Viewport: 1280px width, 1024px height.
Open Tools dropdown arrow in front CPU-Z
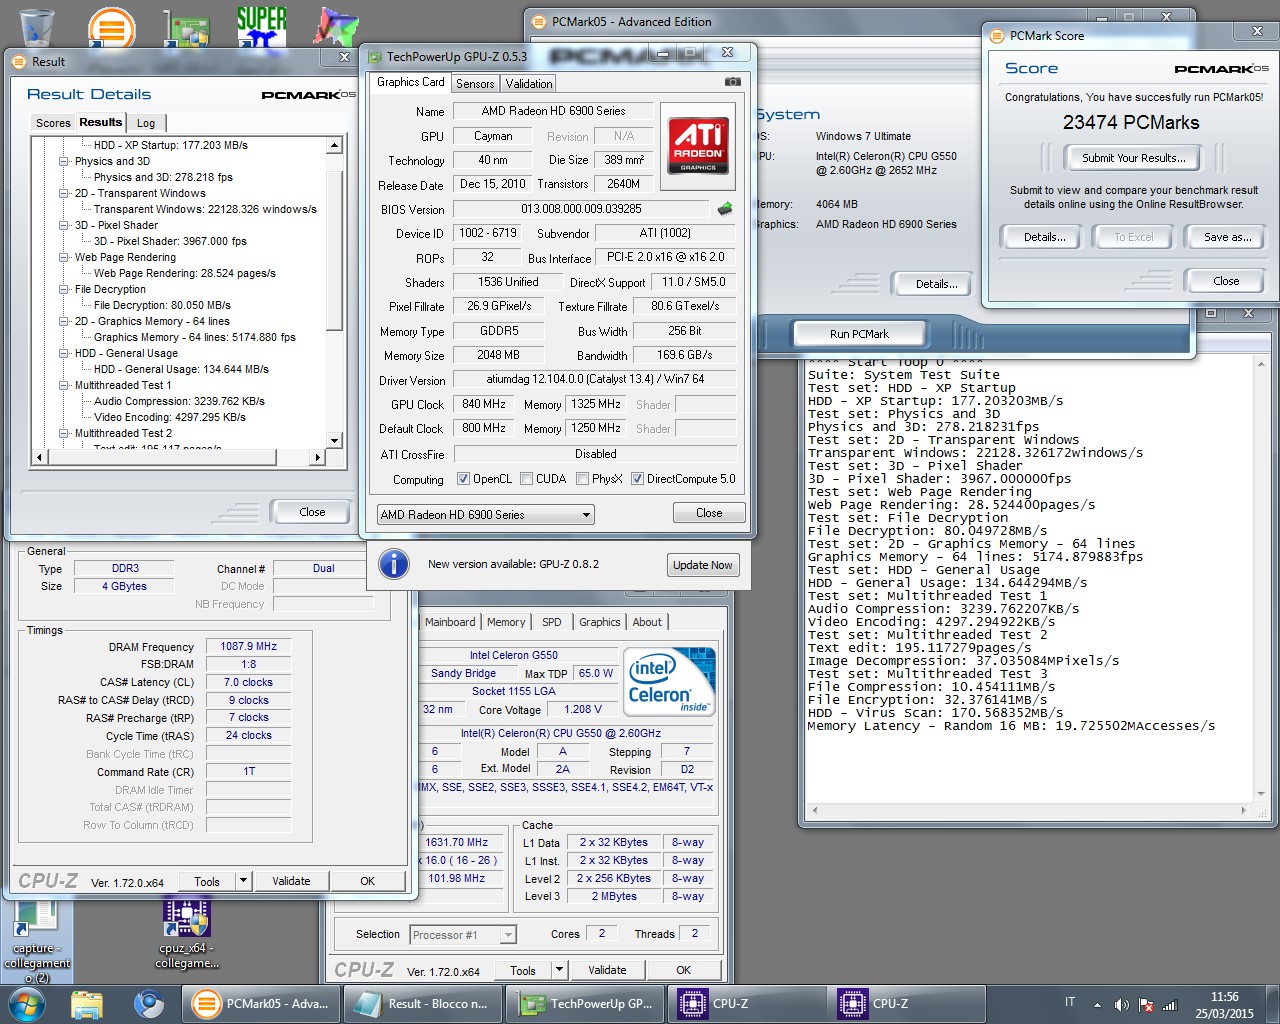tap(243, 881)
